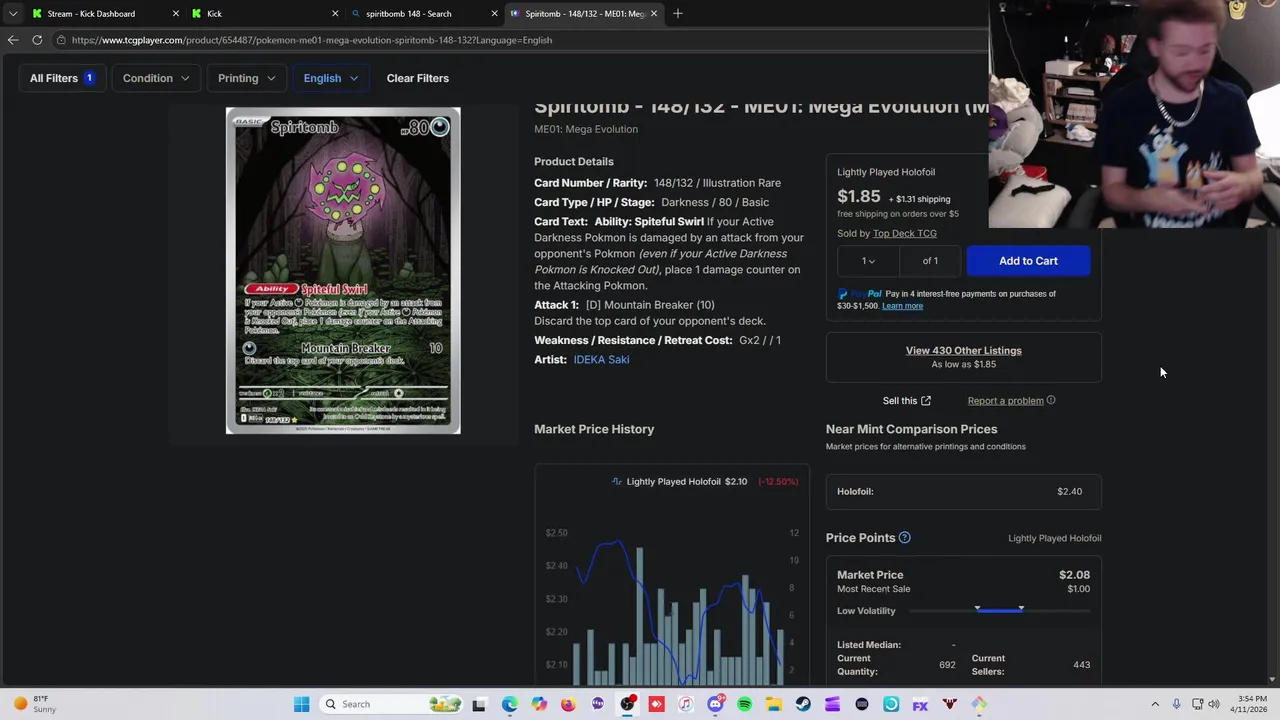Screen dimensions: 1280x720
Task: Open Spotify from the taskbar
Action: [744, 704]
